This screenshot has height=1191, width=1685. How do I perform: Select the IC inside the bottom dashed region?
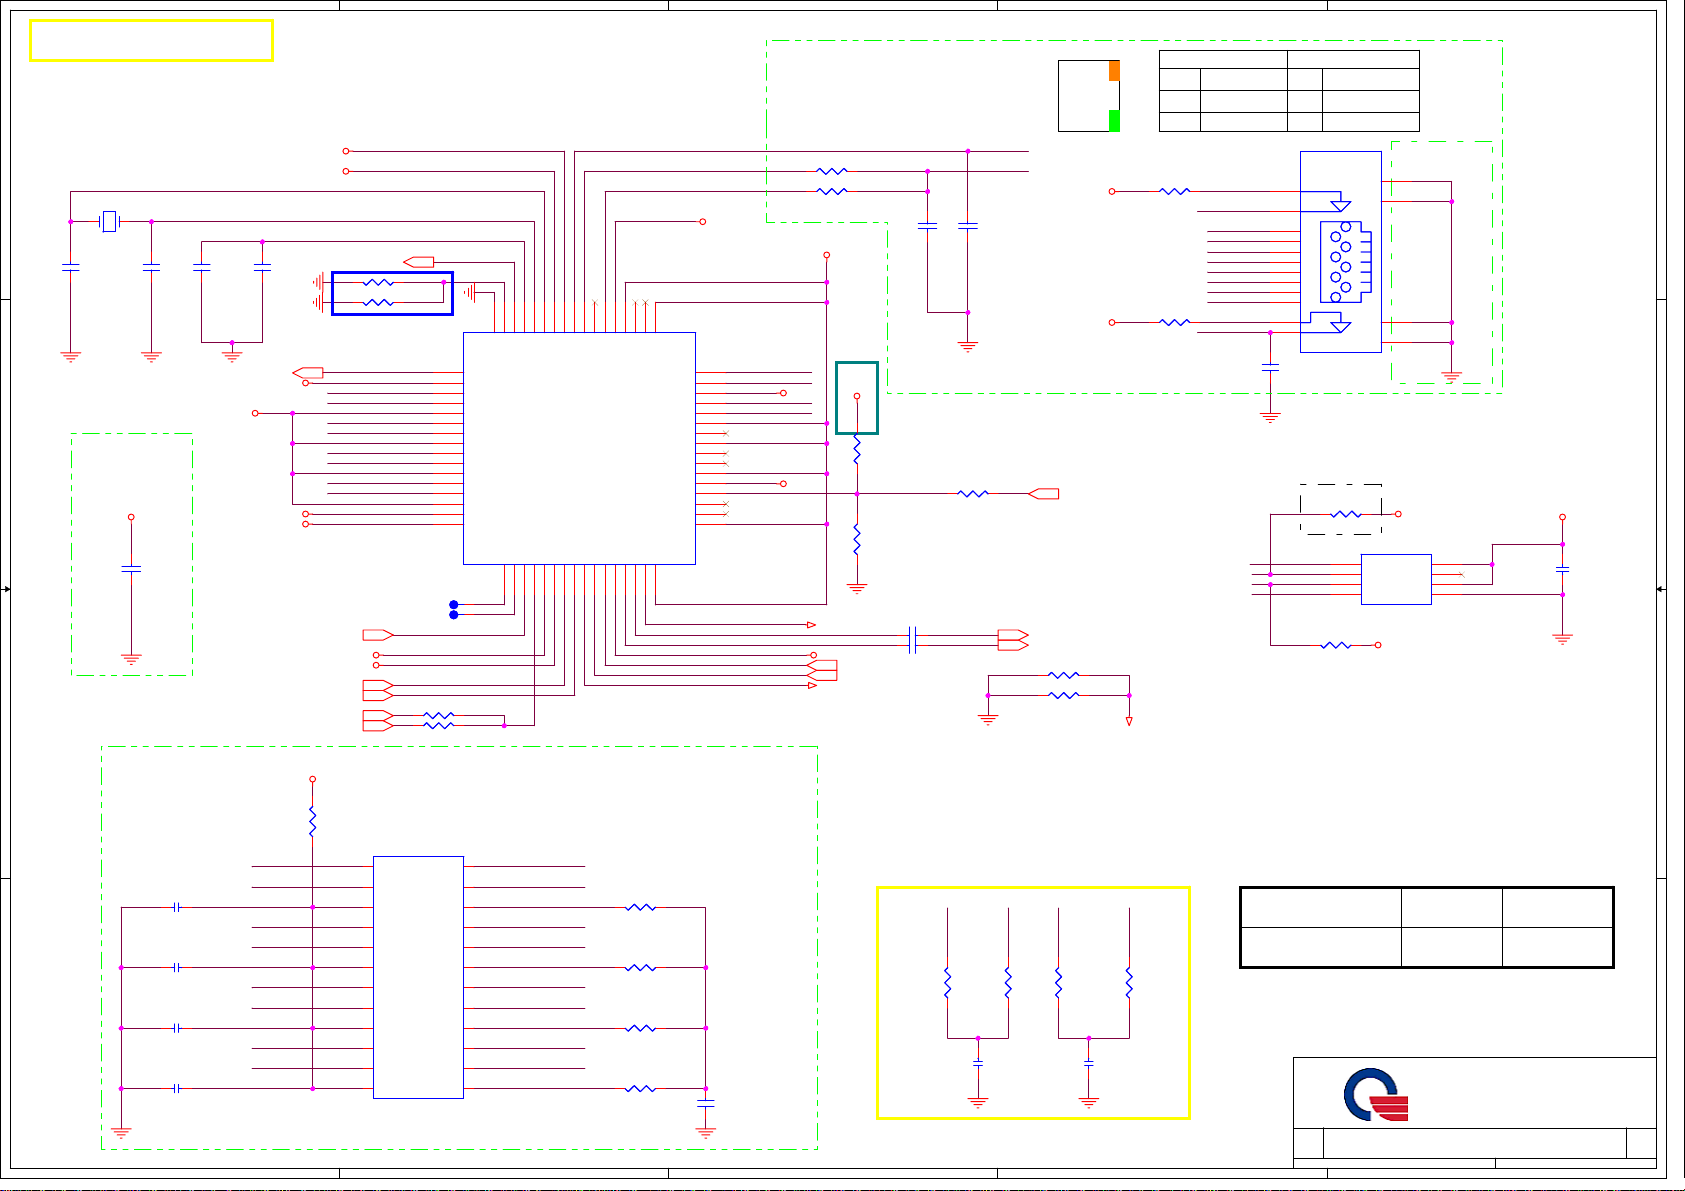point(418,977)
